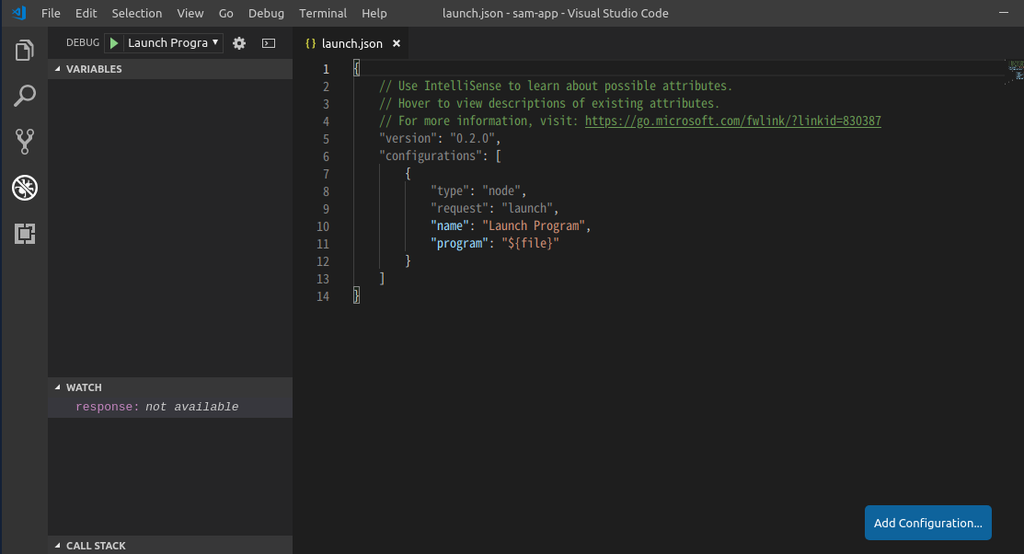Open the Search view icon
Screen dimensions: 1024x554
click(24, 96)
